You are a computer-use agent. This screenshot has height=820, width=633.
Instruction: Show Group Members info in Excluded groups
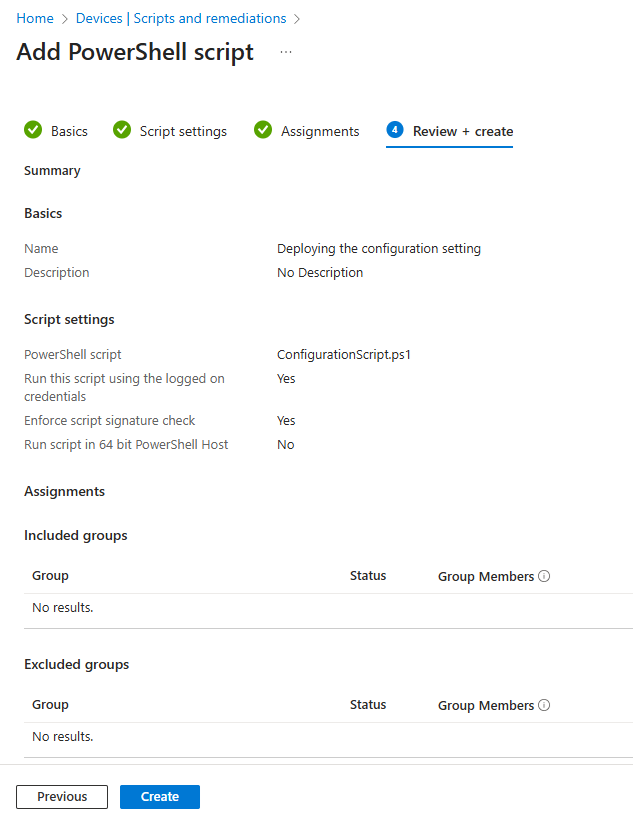click(x=544, y=705)
